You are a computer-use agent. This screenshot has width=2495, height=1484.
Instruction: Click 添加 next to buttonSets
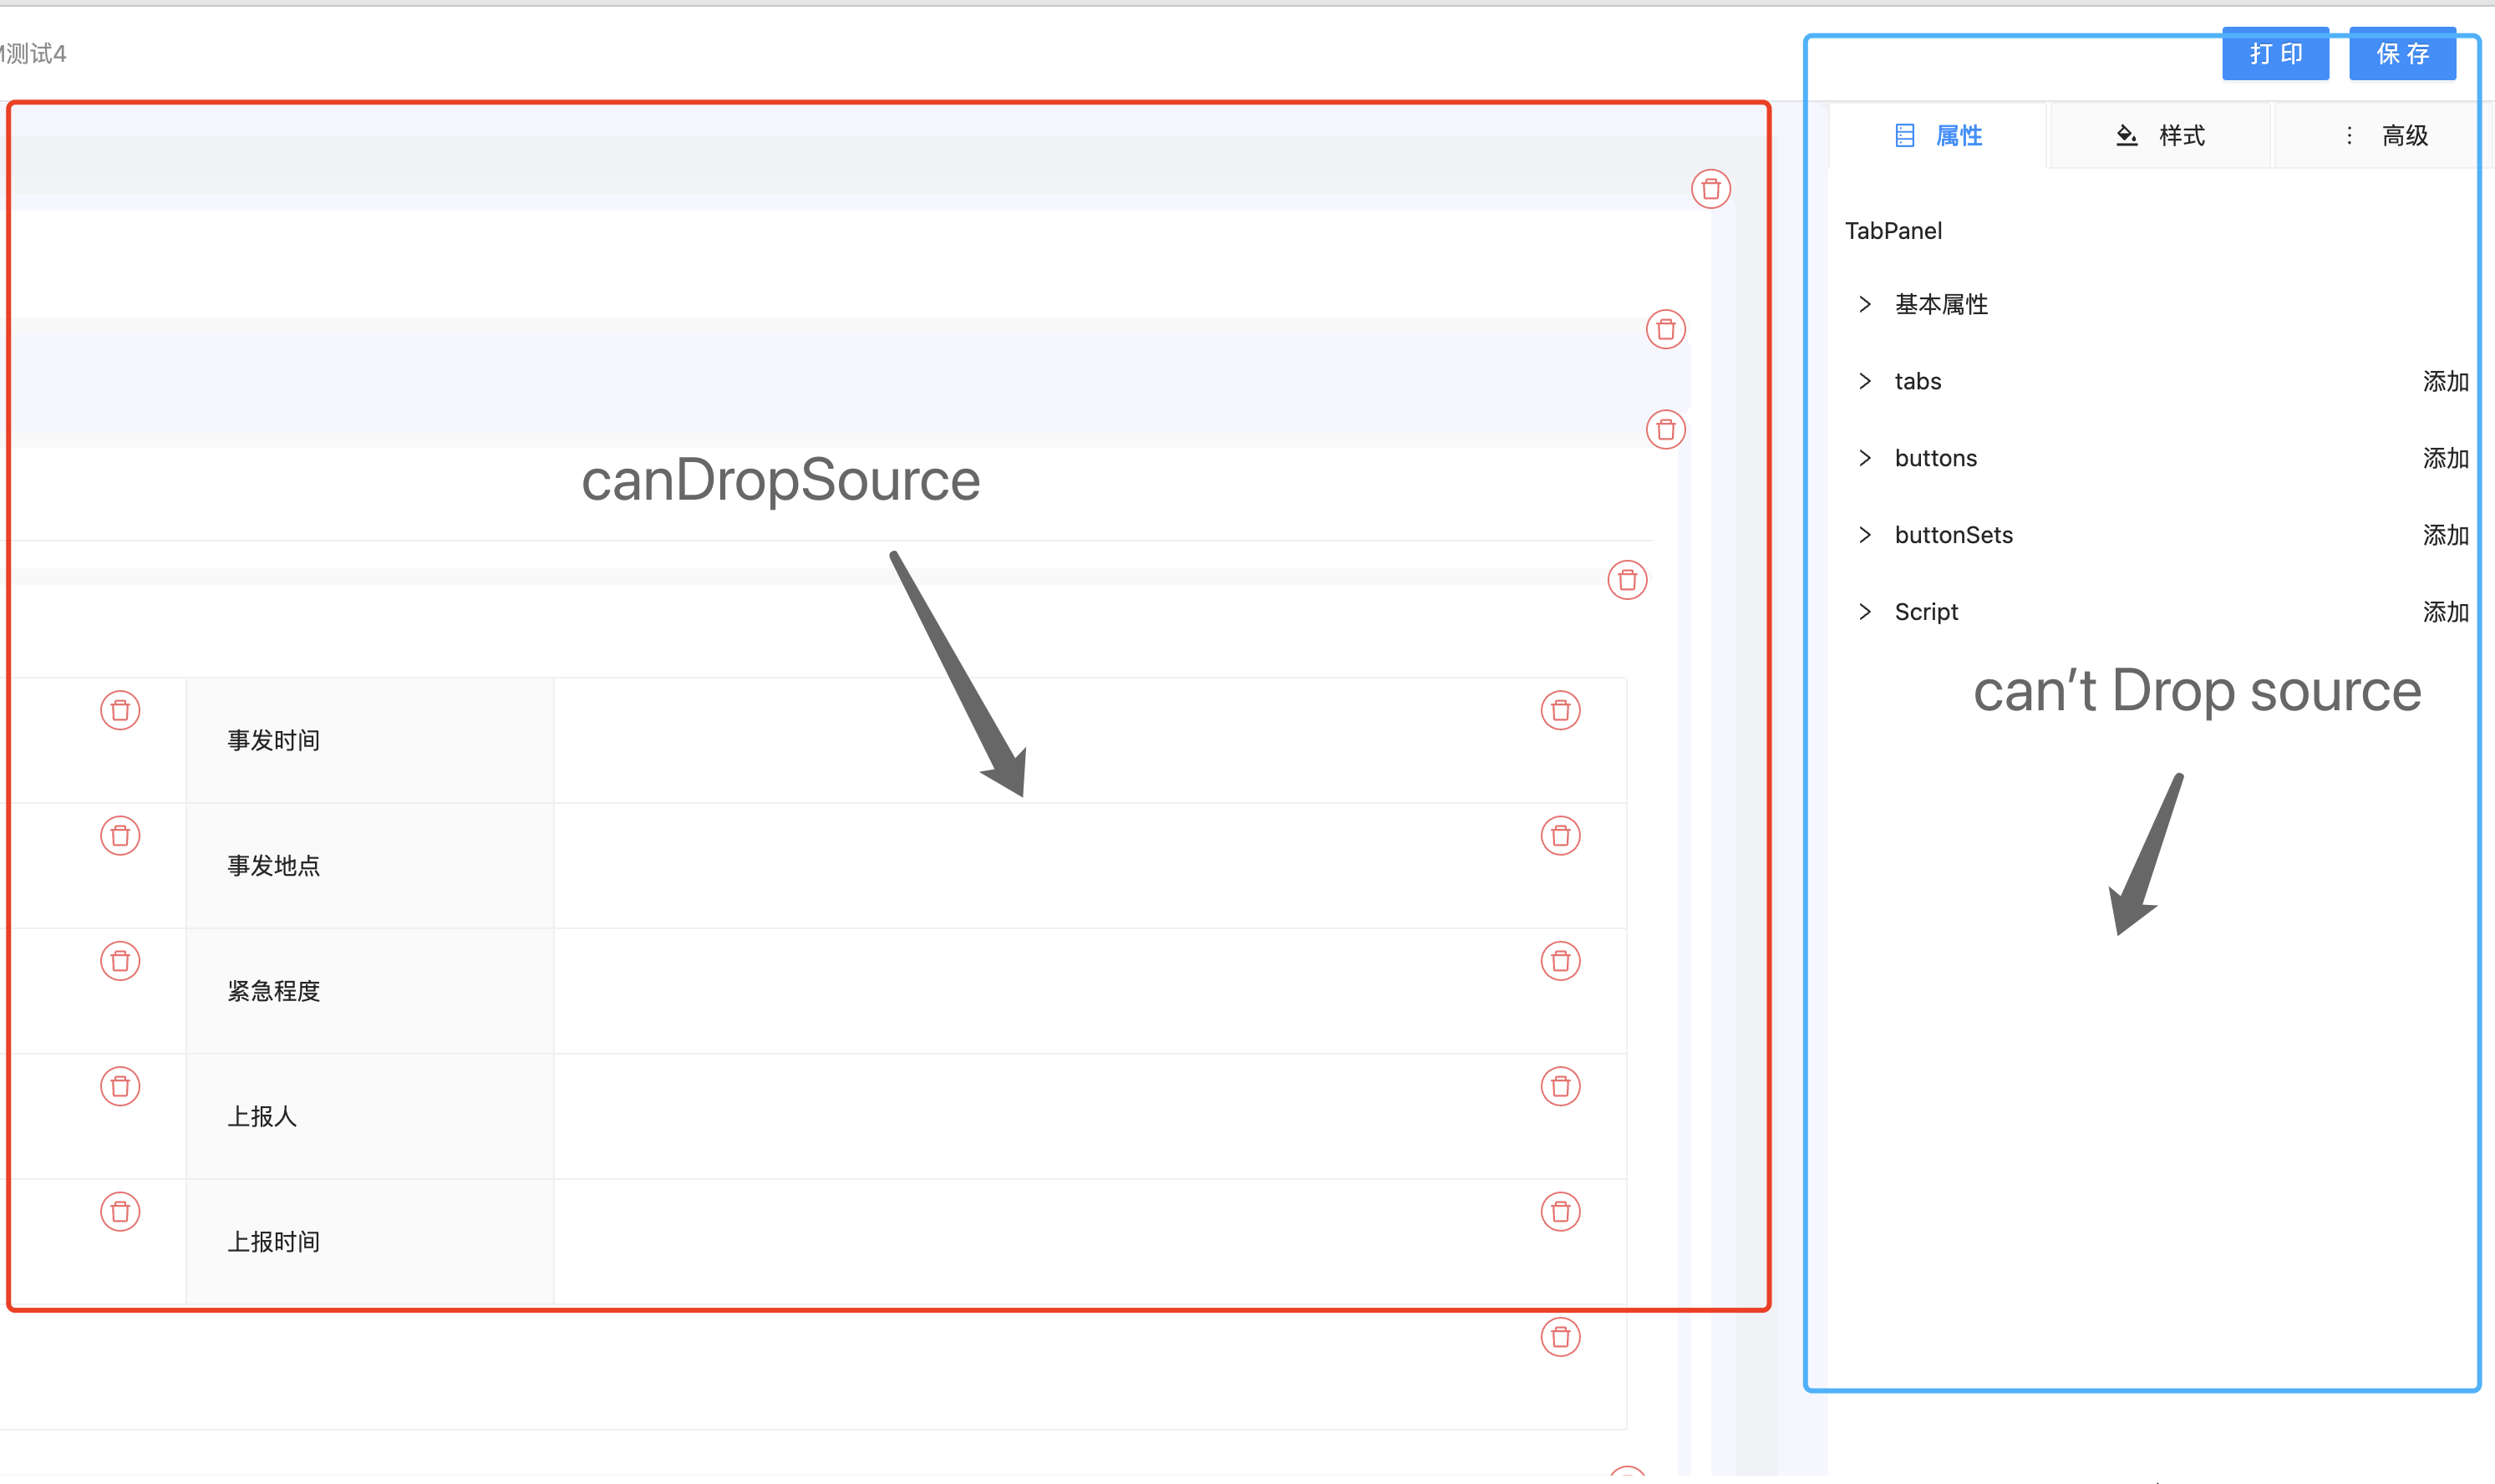tap(2446, 535)
